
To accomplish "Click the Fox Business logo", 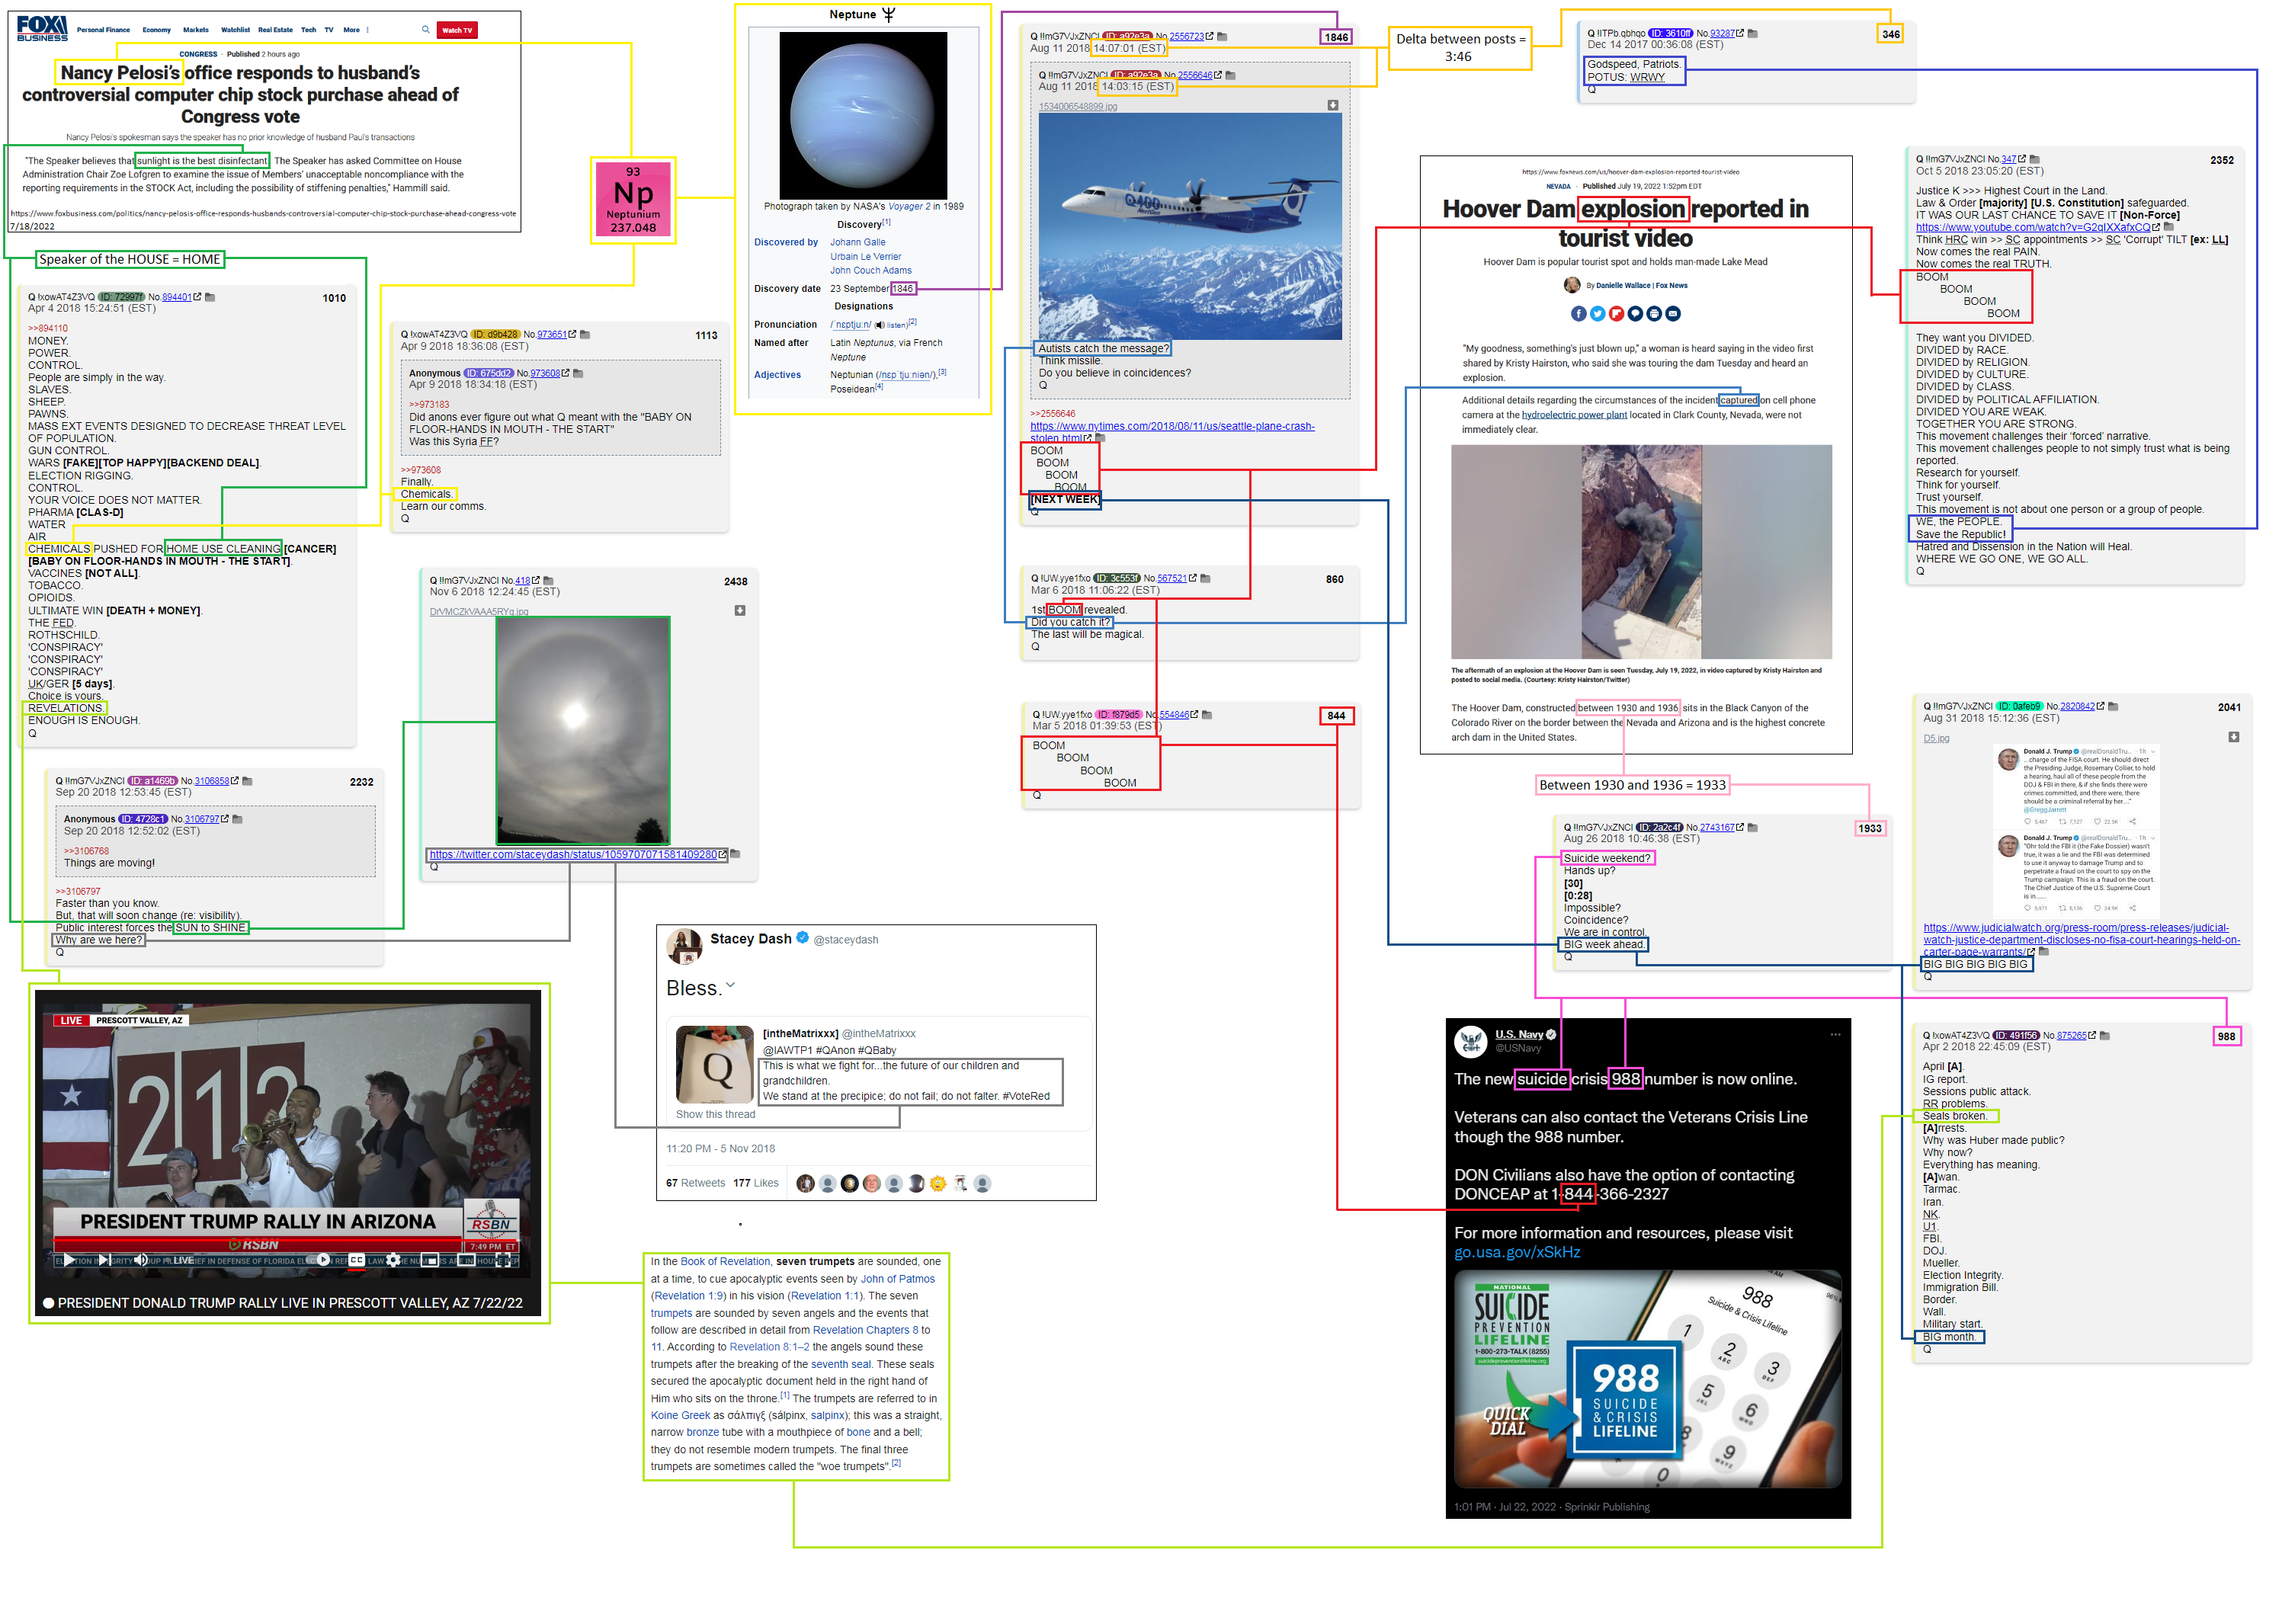I will tap(42, 28).
